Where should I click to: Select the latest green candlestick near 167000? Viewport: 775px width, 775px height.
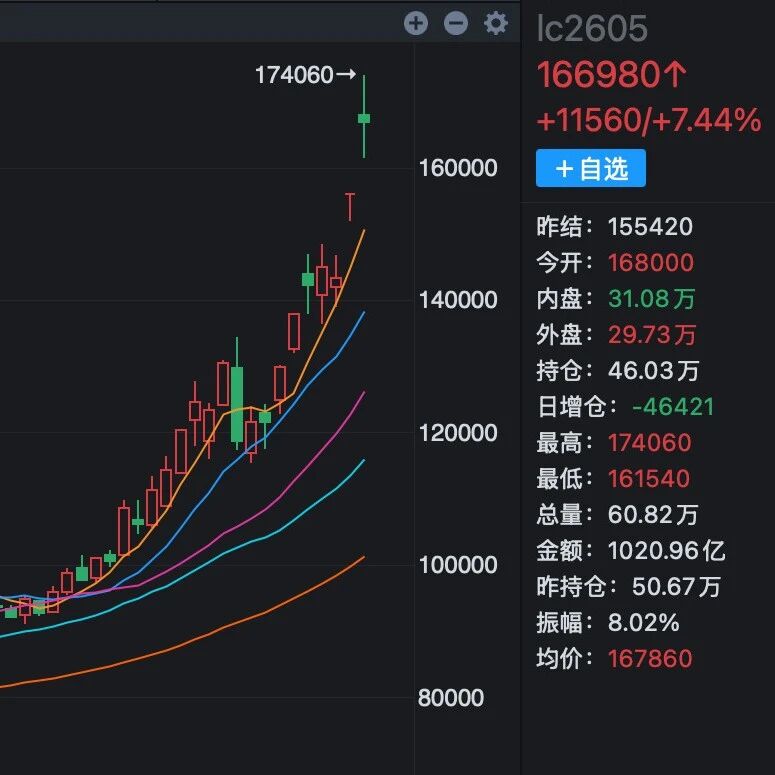pyautogui.click(x=364, y=118)
